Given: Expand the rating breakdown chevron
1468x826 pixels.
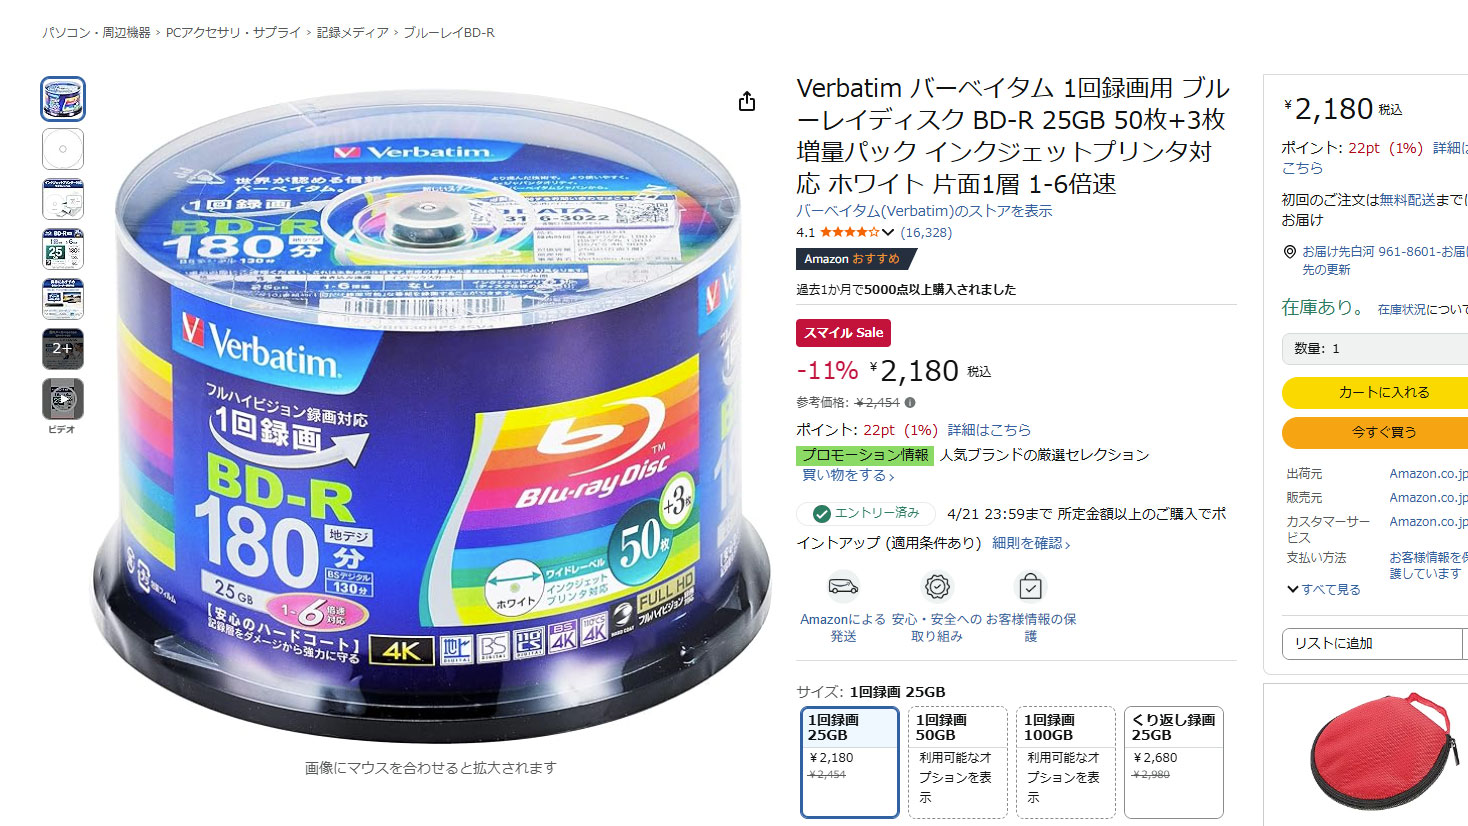Looking at the screenshot, I should pos(888,232).
